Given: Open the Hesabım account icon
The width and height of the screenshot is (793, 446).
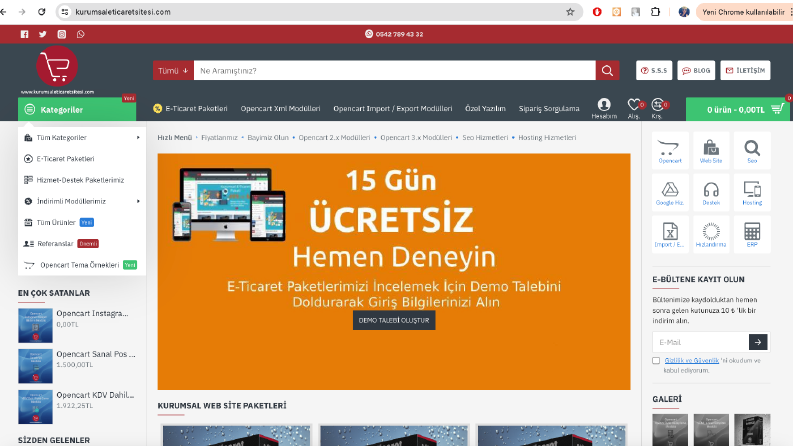Looking at the screenshot, I should click(604, 108).
